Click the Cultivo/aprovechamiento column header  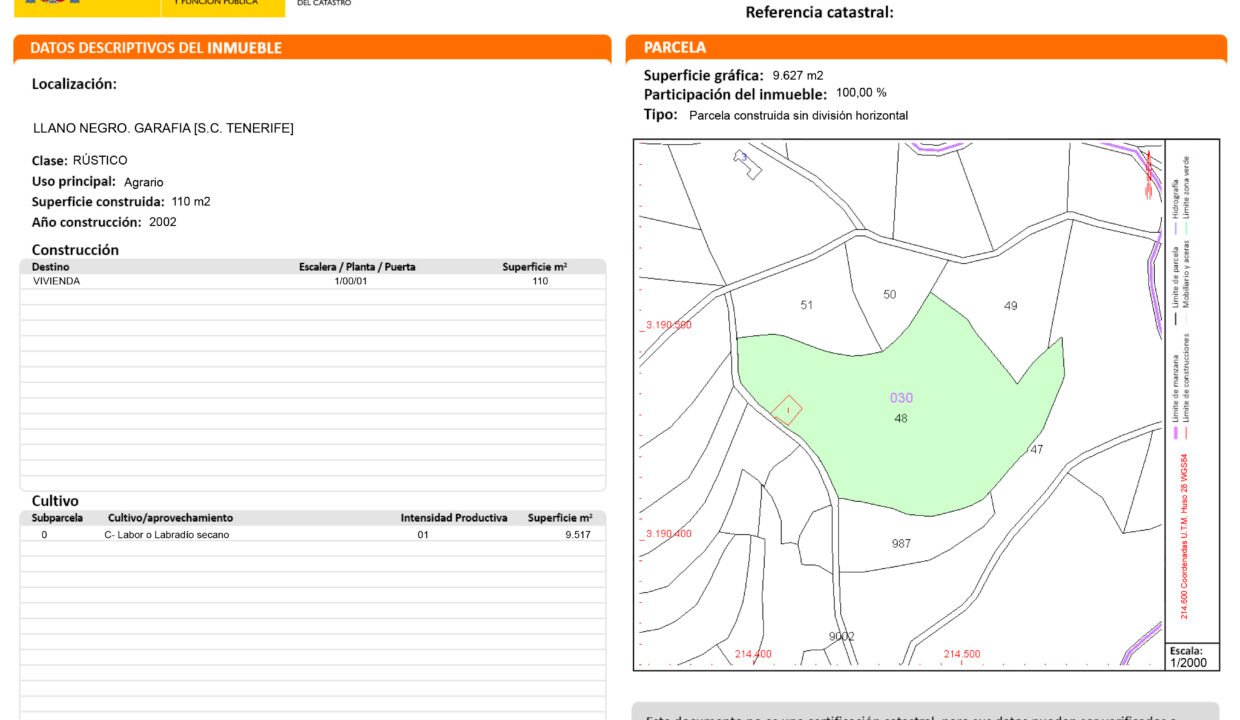(170, 518)
